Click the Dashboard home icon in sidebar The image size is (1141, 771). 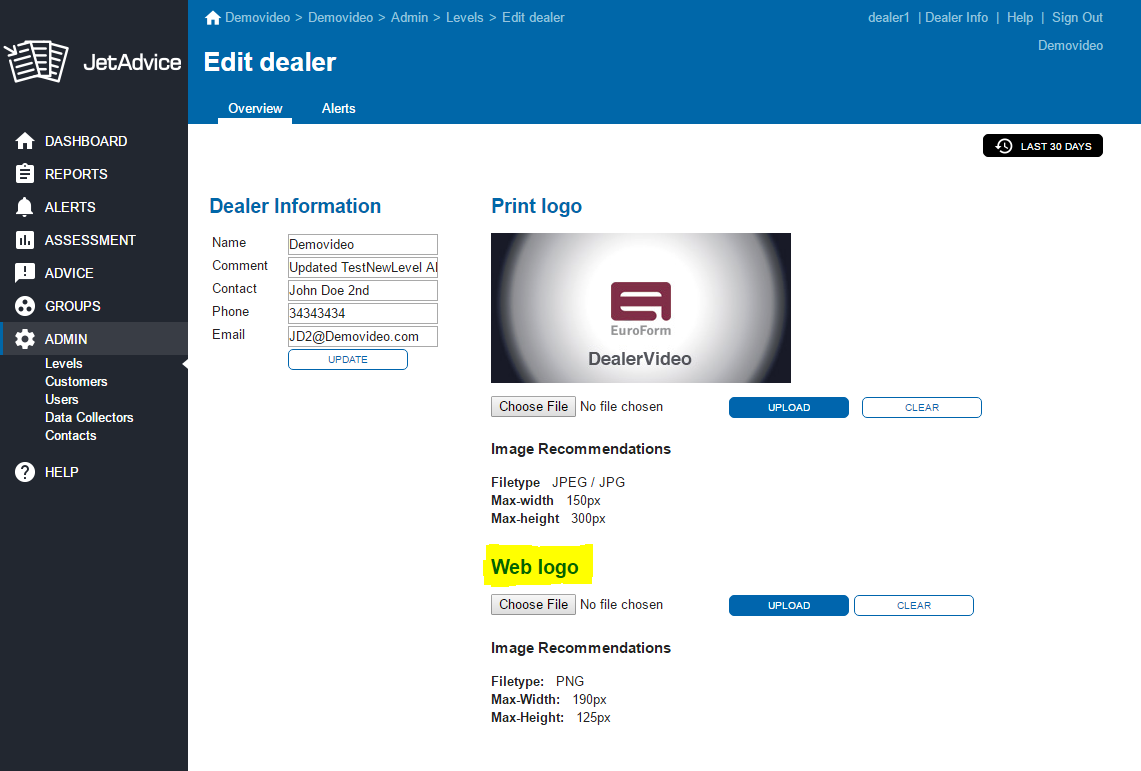(x=25, y=141)
